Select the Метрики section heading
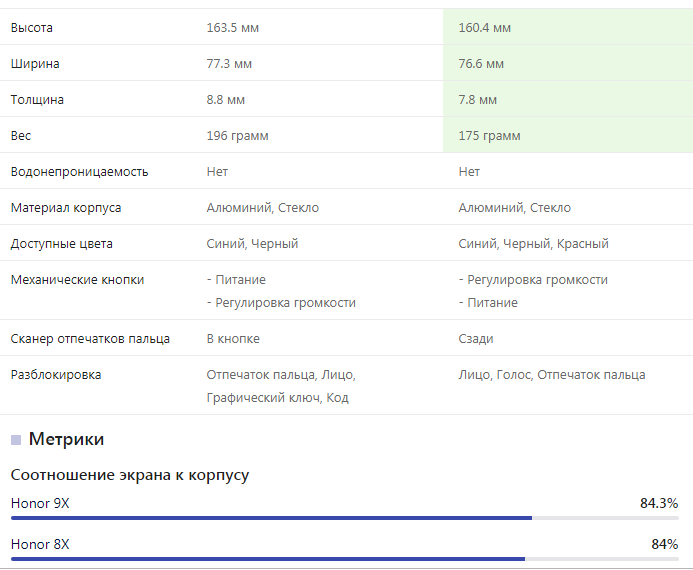 66,439
